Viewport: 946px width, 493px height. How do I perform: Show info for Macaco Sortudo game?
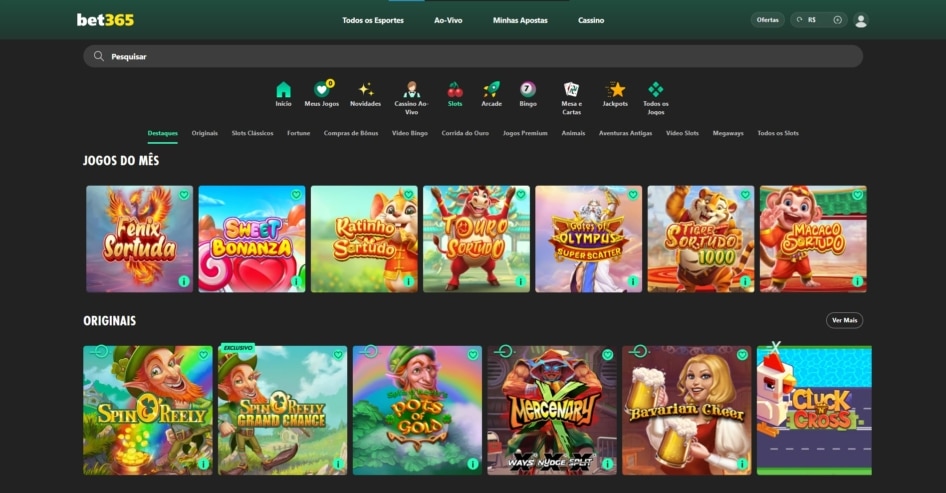point(857,281)
